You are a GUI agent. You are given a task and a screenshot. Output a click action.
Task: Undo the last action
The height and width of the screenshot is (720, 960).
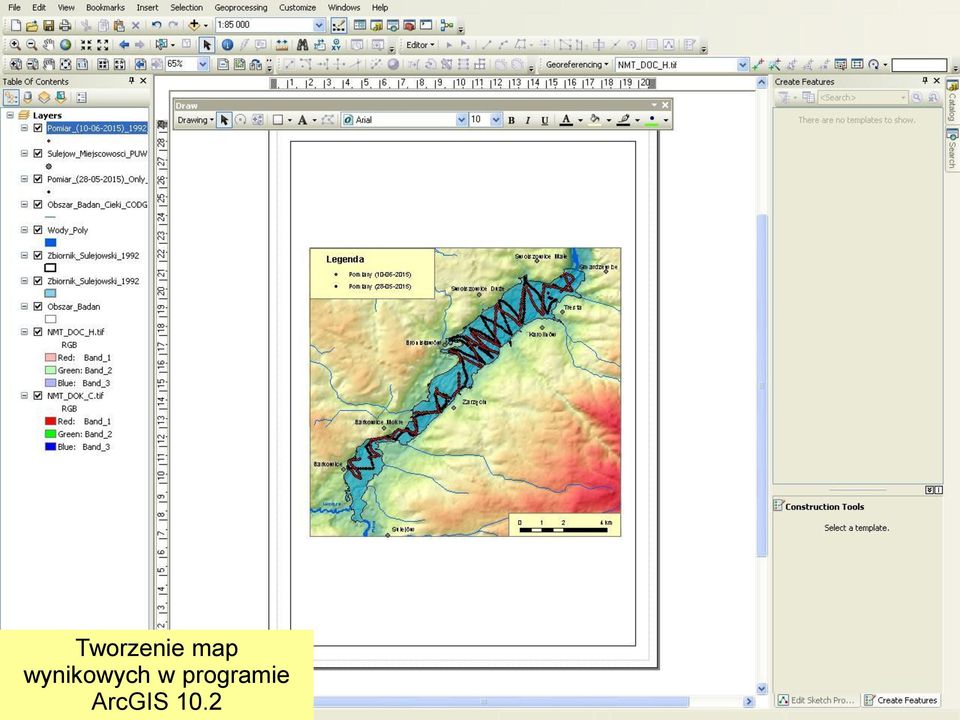pos(157,25)
